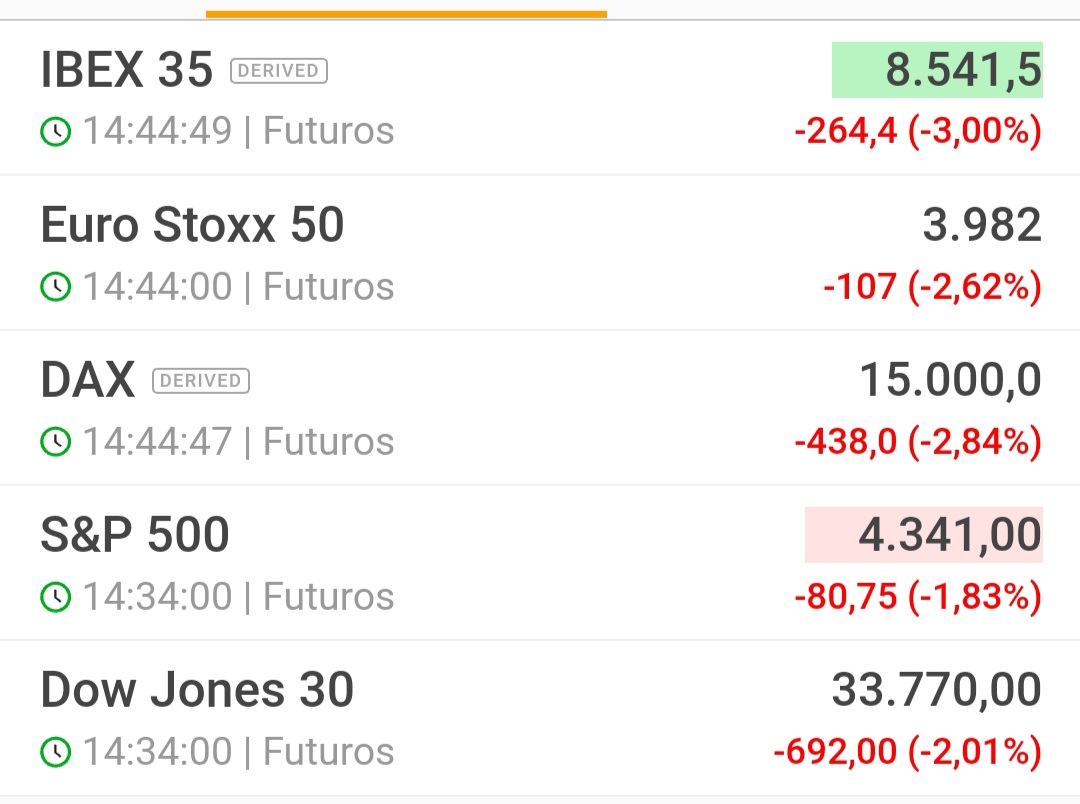
Task: Tap the clock icon in the DAX row
Action: point(56,442)
